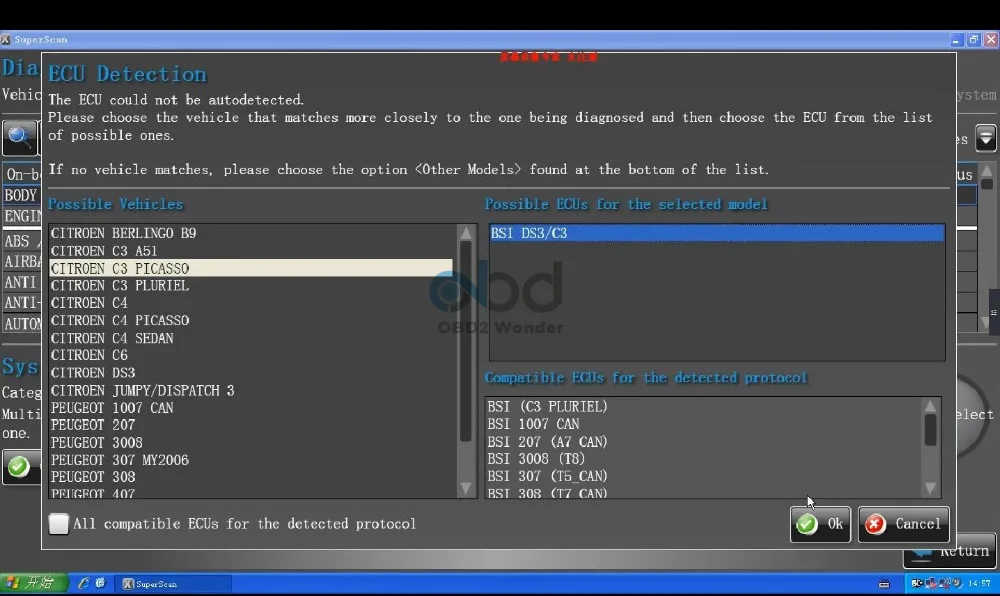Choose BSI 307 (T5_CAN) ECU
The image size is (1000, 596).
point(703,476)
